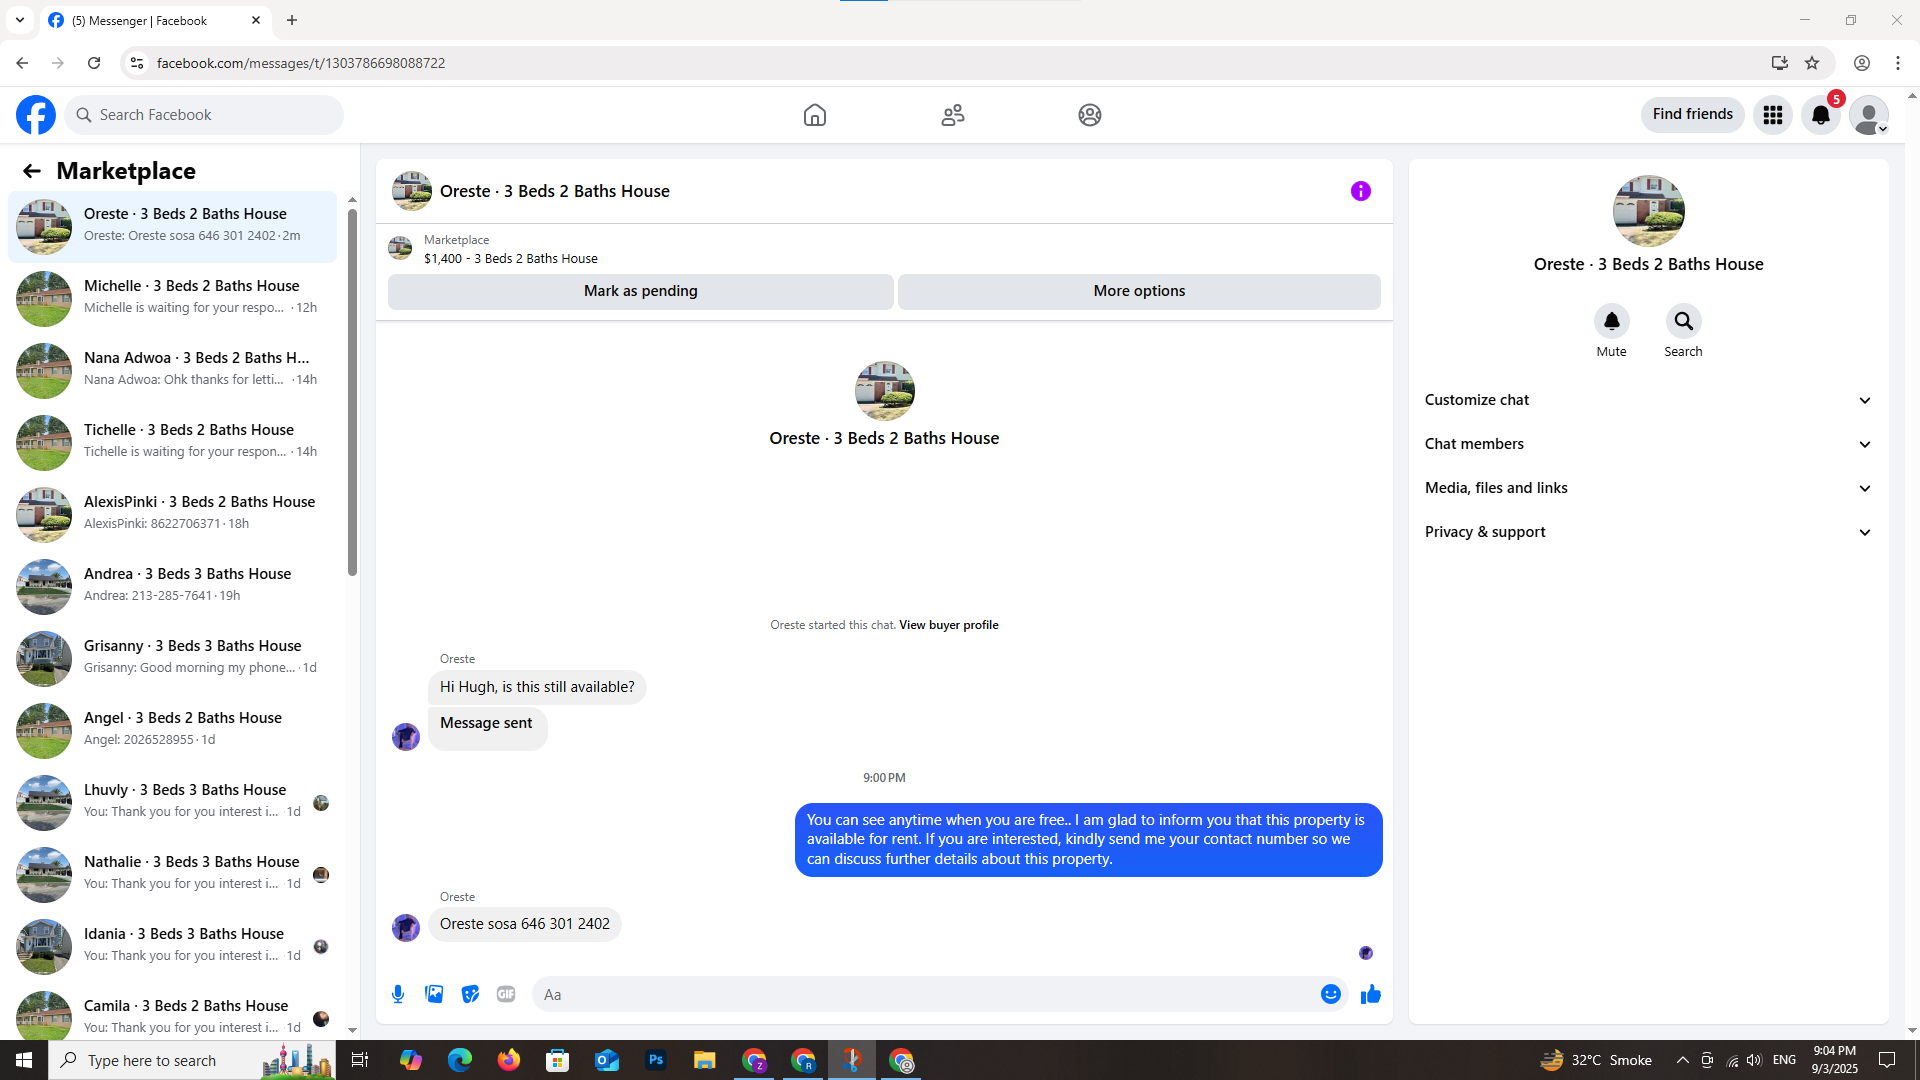Go to the Home feed icon
The image size is (1920, 1080).
(x=815, y=115)
